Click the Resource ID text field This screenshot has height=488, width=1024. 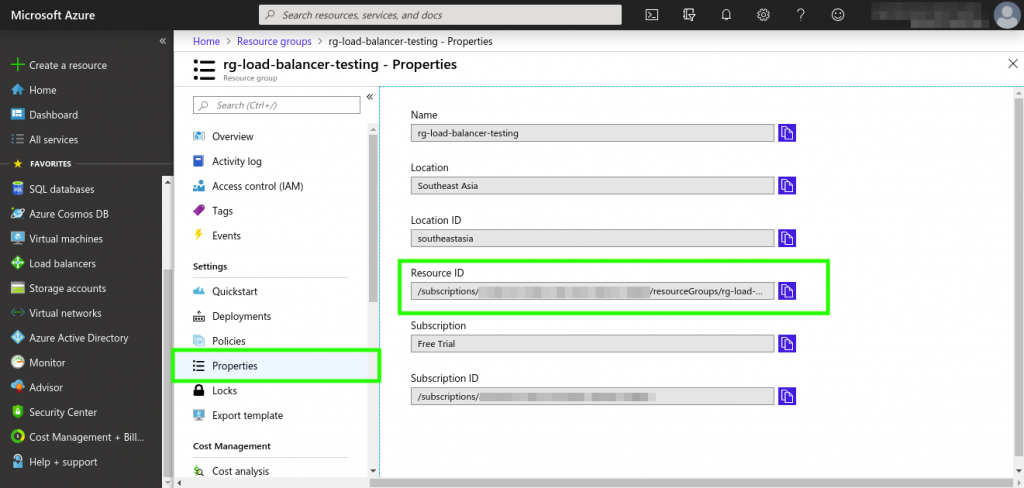tap(592, 291)
